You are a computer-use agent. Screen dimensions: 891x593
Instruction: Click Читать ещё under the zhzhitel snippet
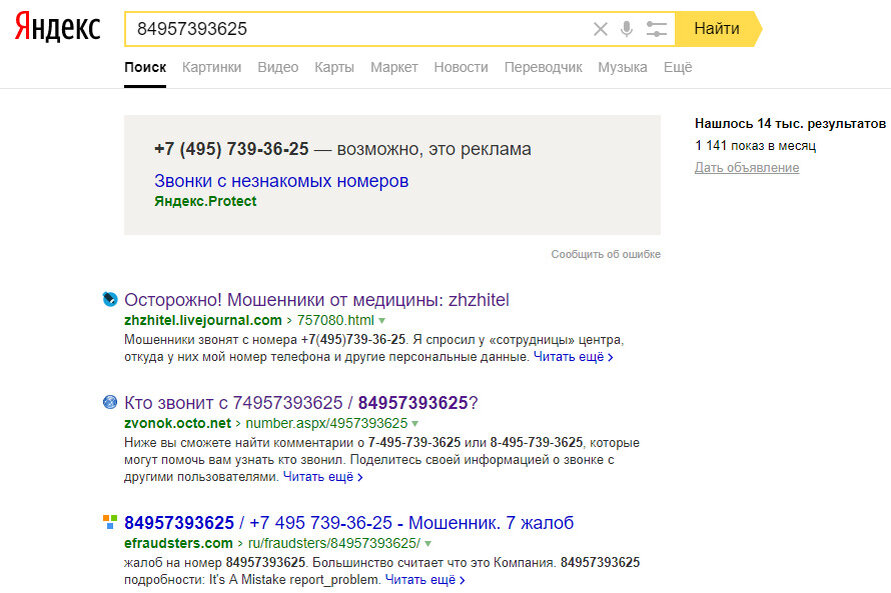(573, 357)
